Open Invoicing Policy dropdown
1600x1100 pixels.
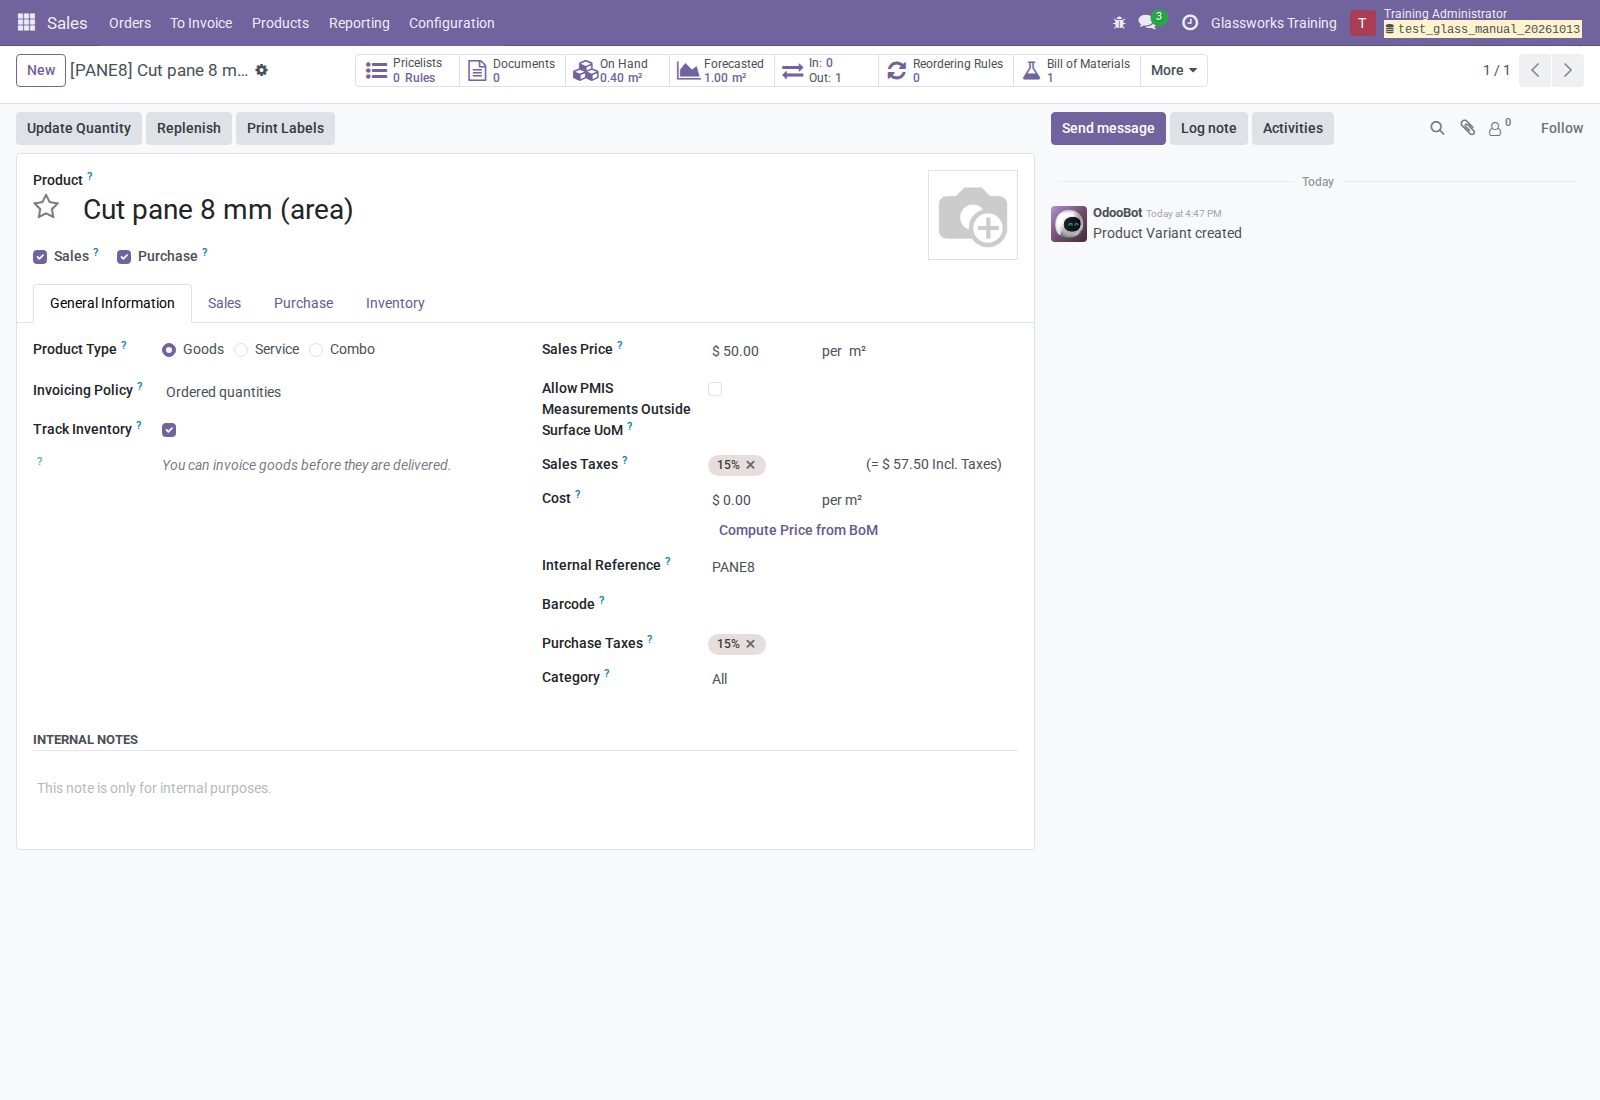click(x=335, y=392)
